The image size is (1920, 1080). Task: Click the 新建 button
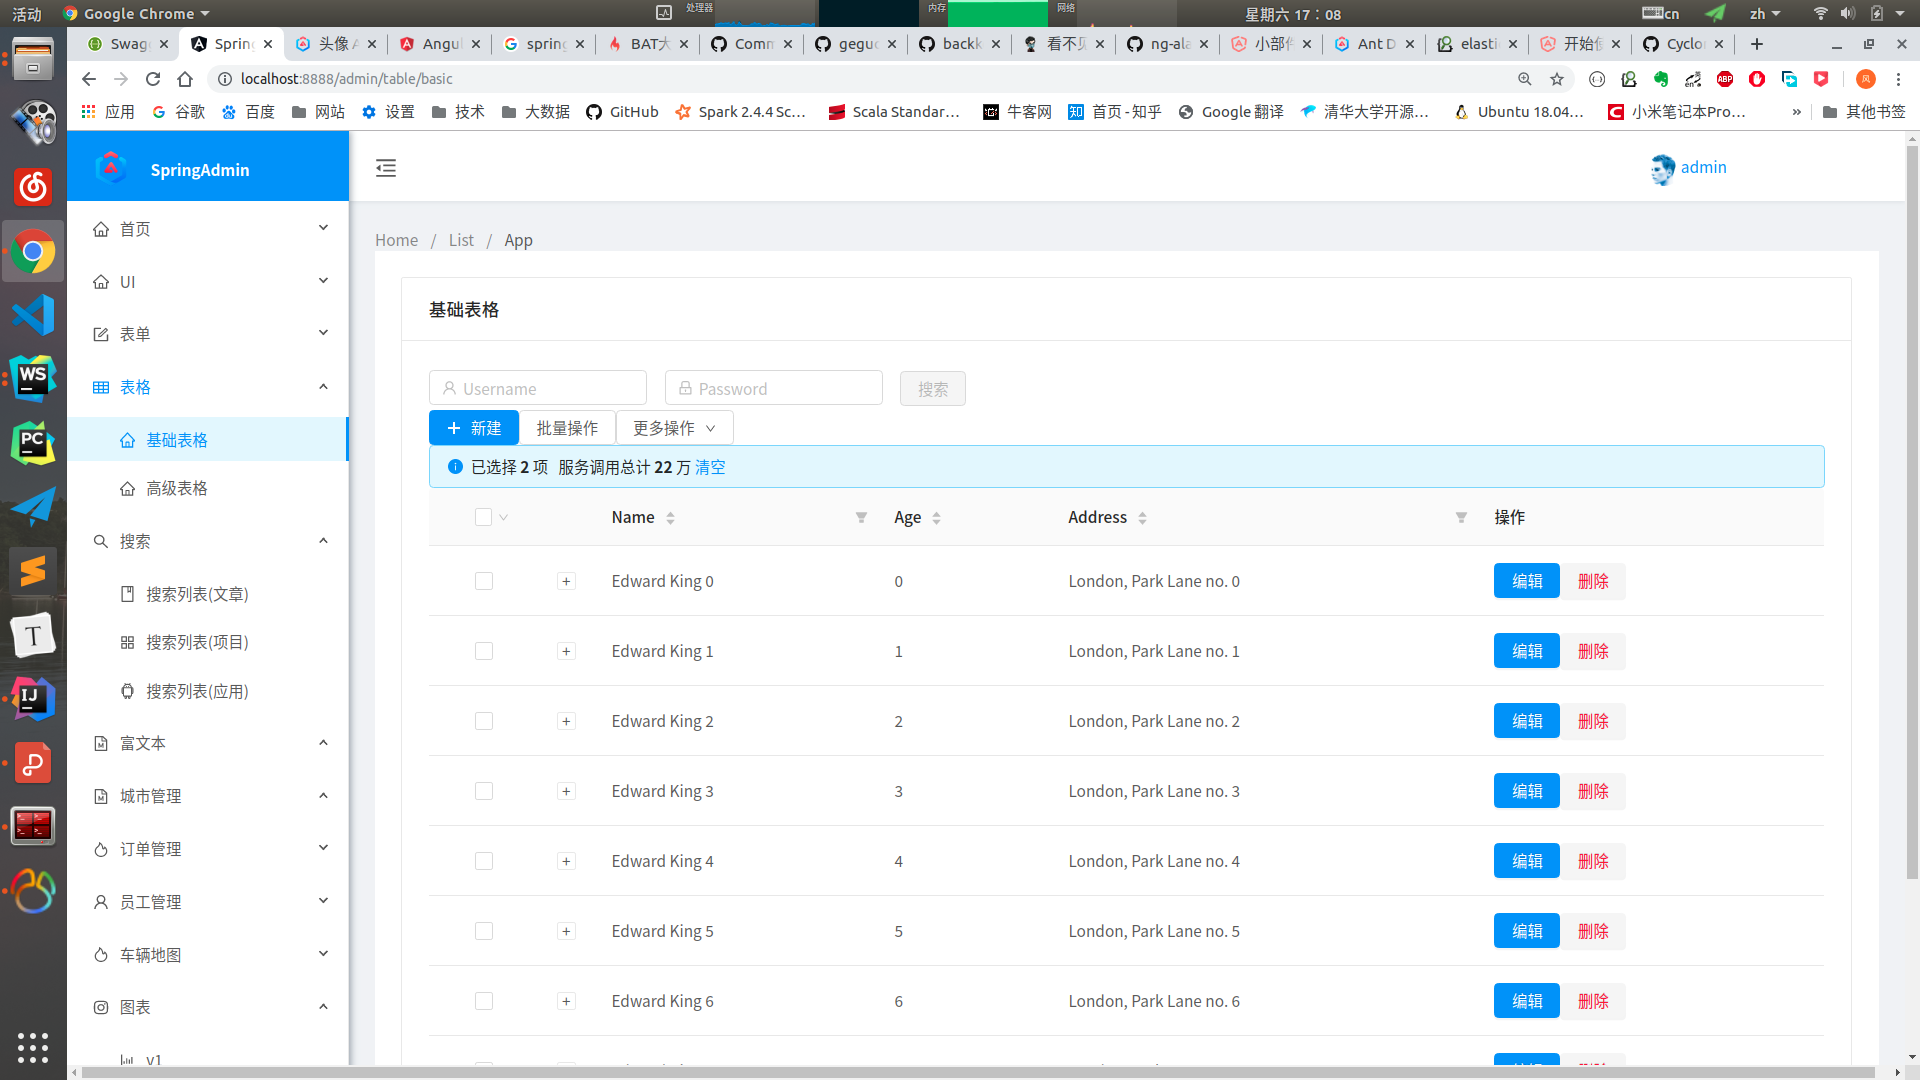coord(474,428)
